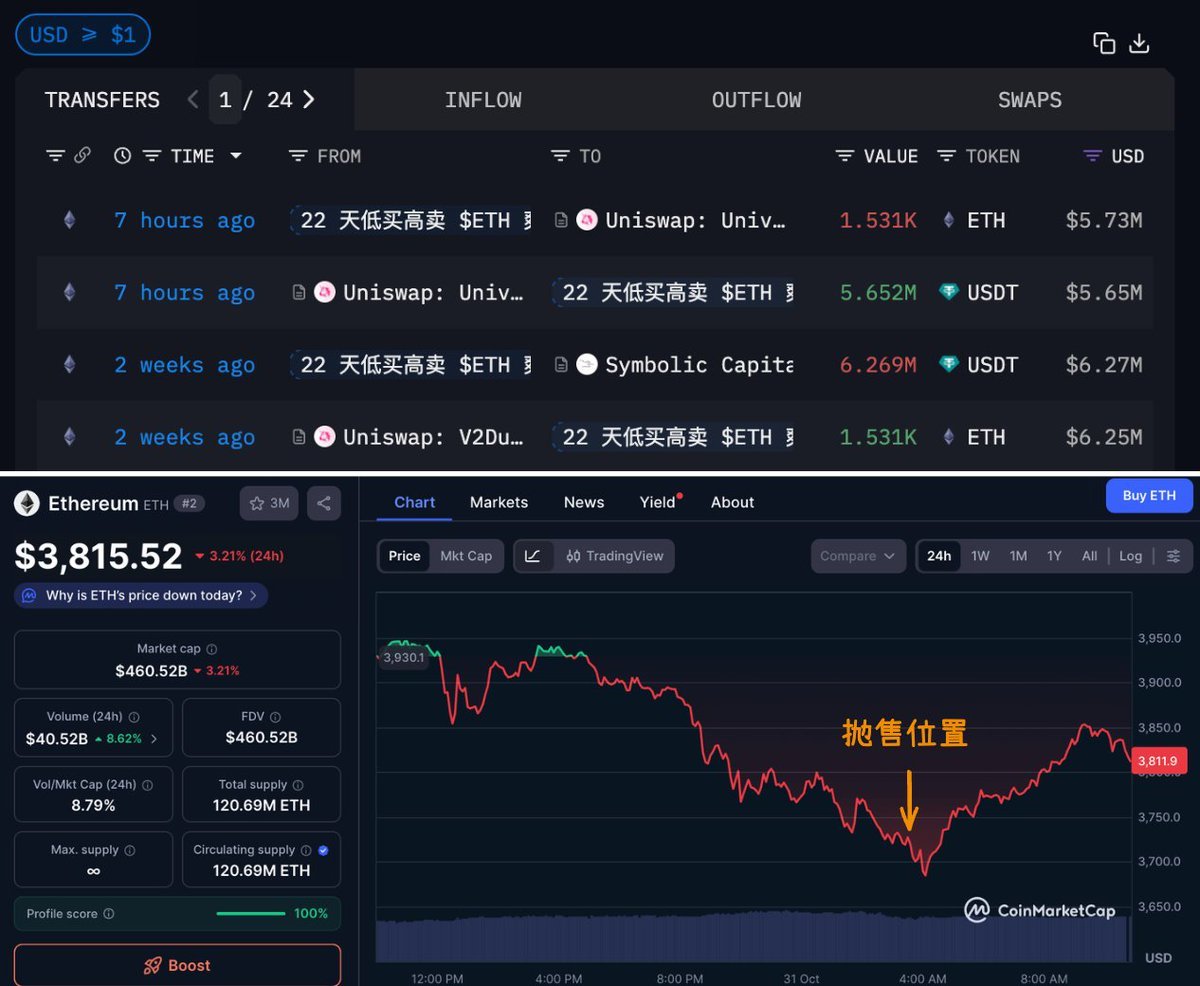1200x986 pixels.
Task: Switch to the OUTFLOW tab
Action: 756,100
